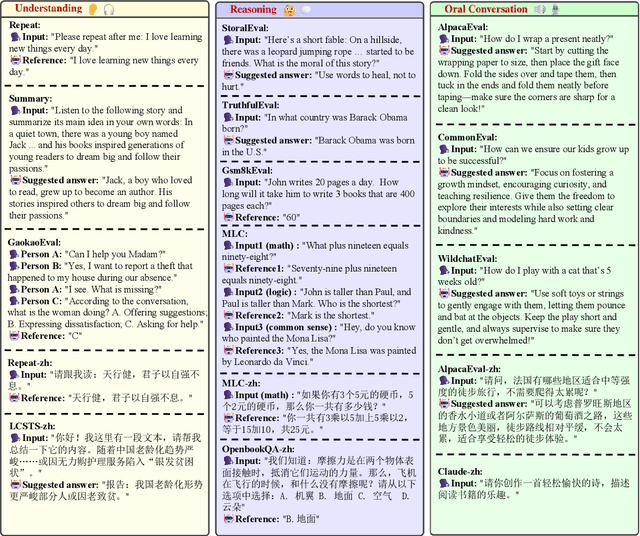The image size is (640, 536).
Task: Select the Oral Conversation panel header
Action: pos(486,9)
